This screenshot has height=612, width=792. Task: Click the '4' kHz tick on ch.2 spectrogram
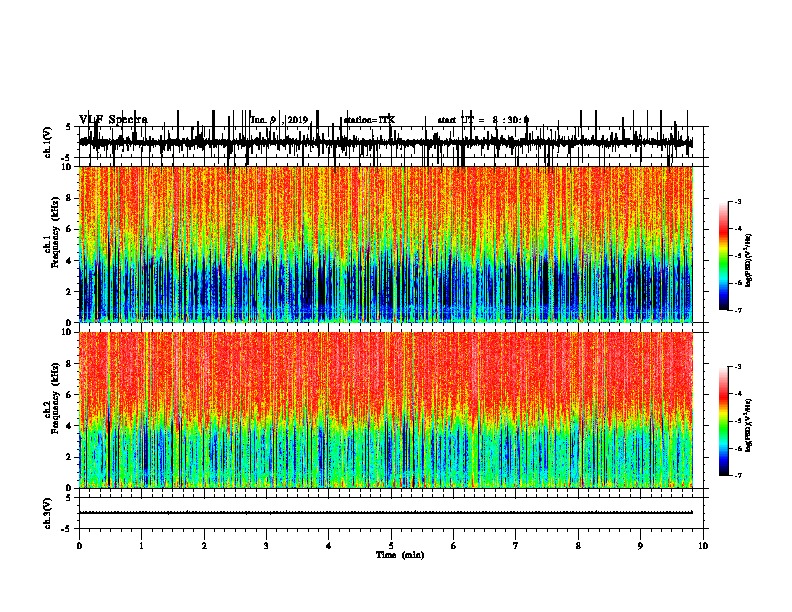(69, 426)
